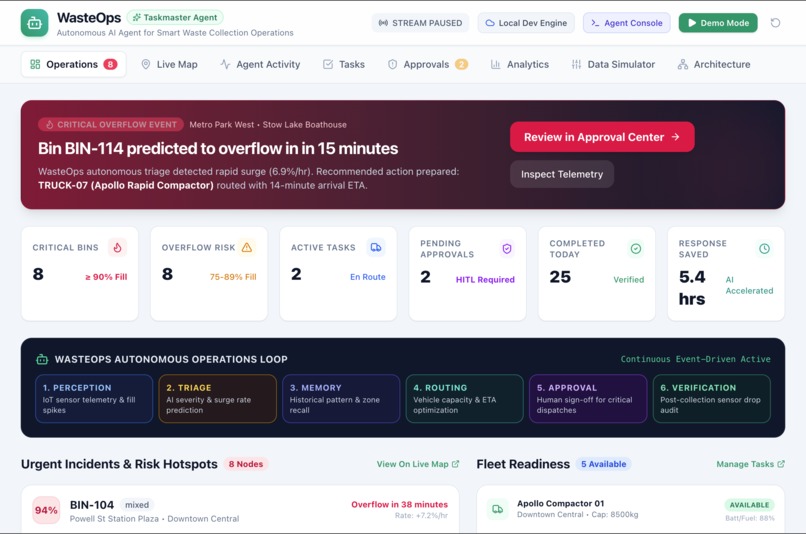The height and width of the screenshot is (534, 806).
Task: Select the 4. Routing loop stage
Action: point(465,399)
